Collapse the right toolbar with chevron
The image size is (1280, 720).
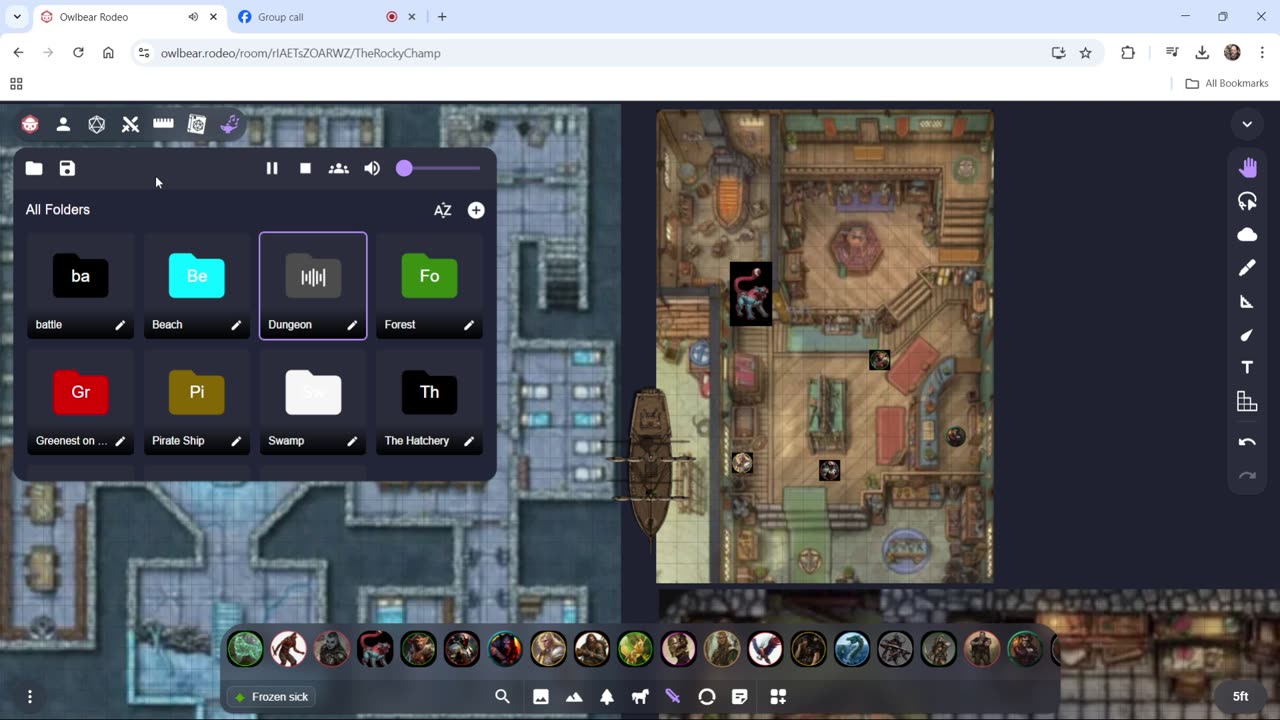click(1247, 124)
